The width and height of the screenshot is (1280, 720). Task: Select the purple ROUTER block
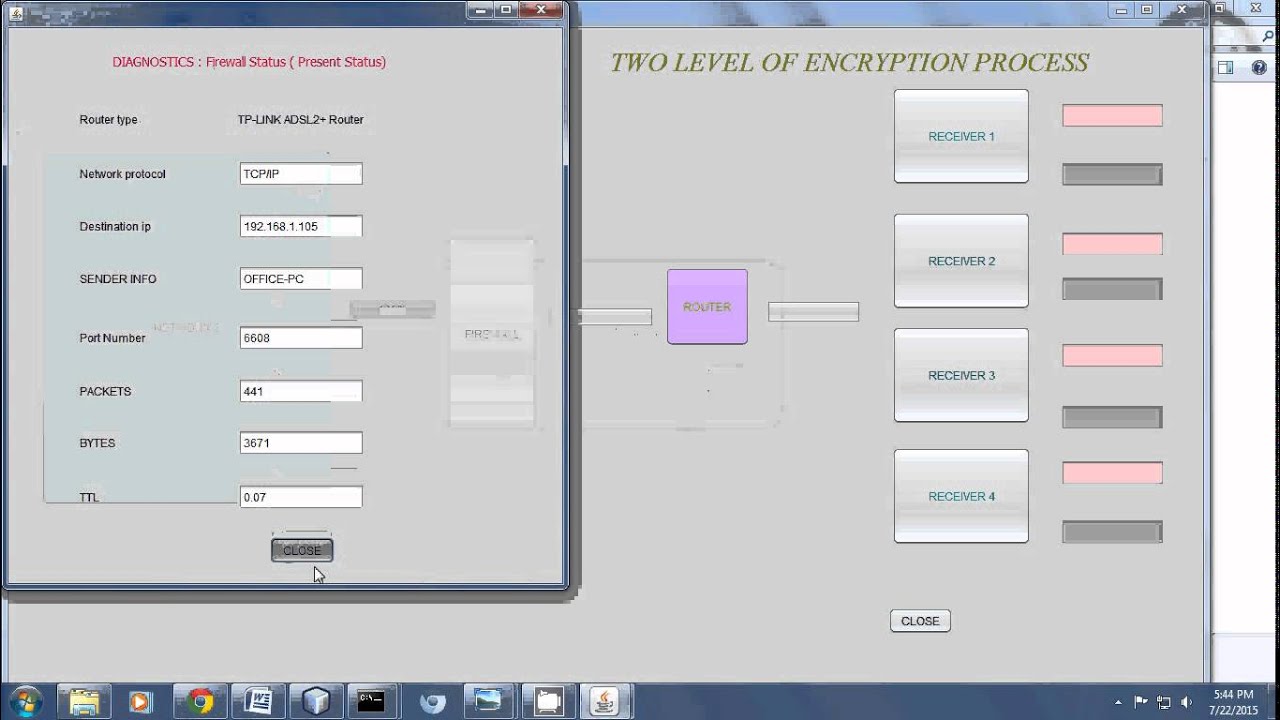[x=707, y=307]
